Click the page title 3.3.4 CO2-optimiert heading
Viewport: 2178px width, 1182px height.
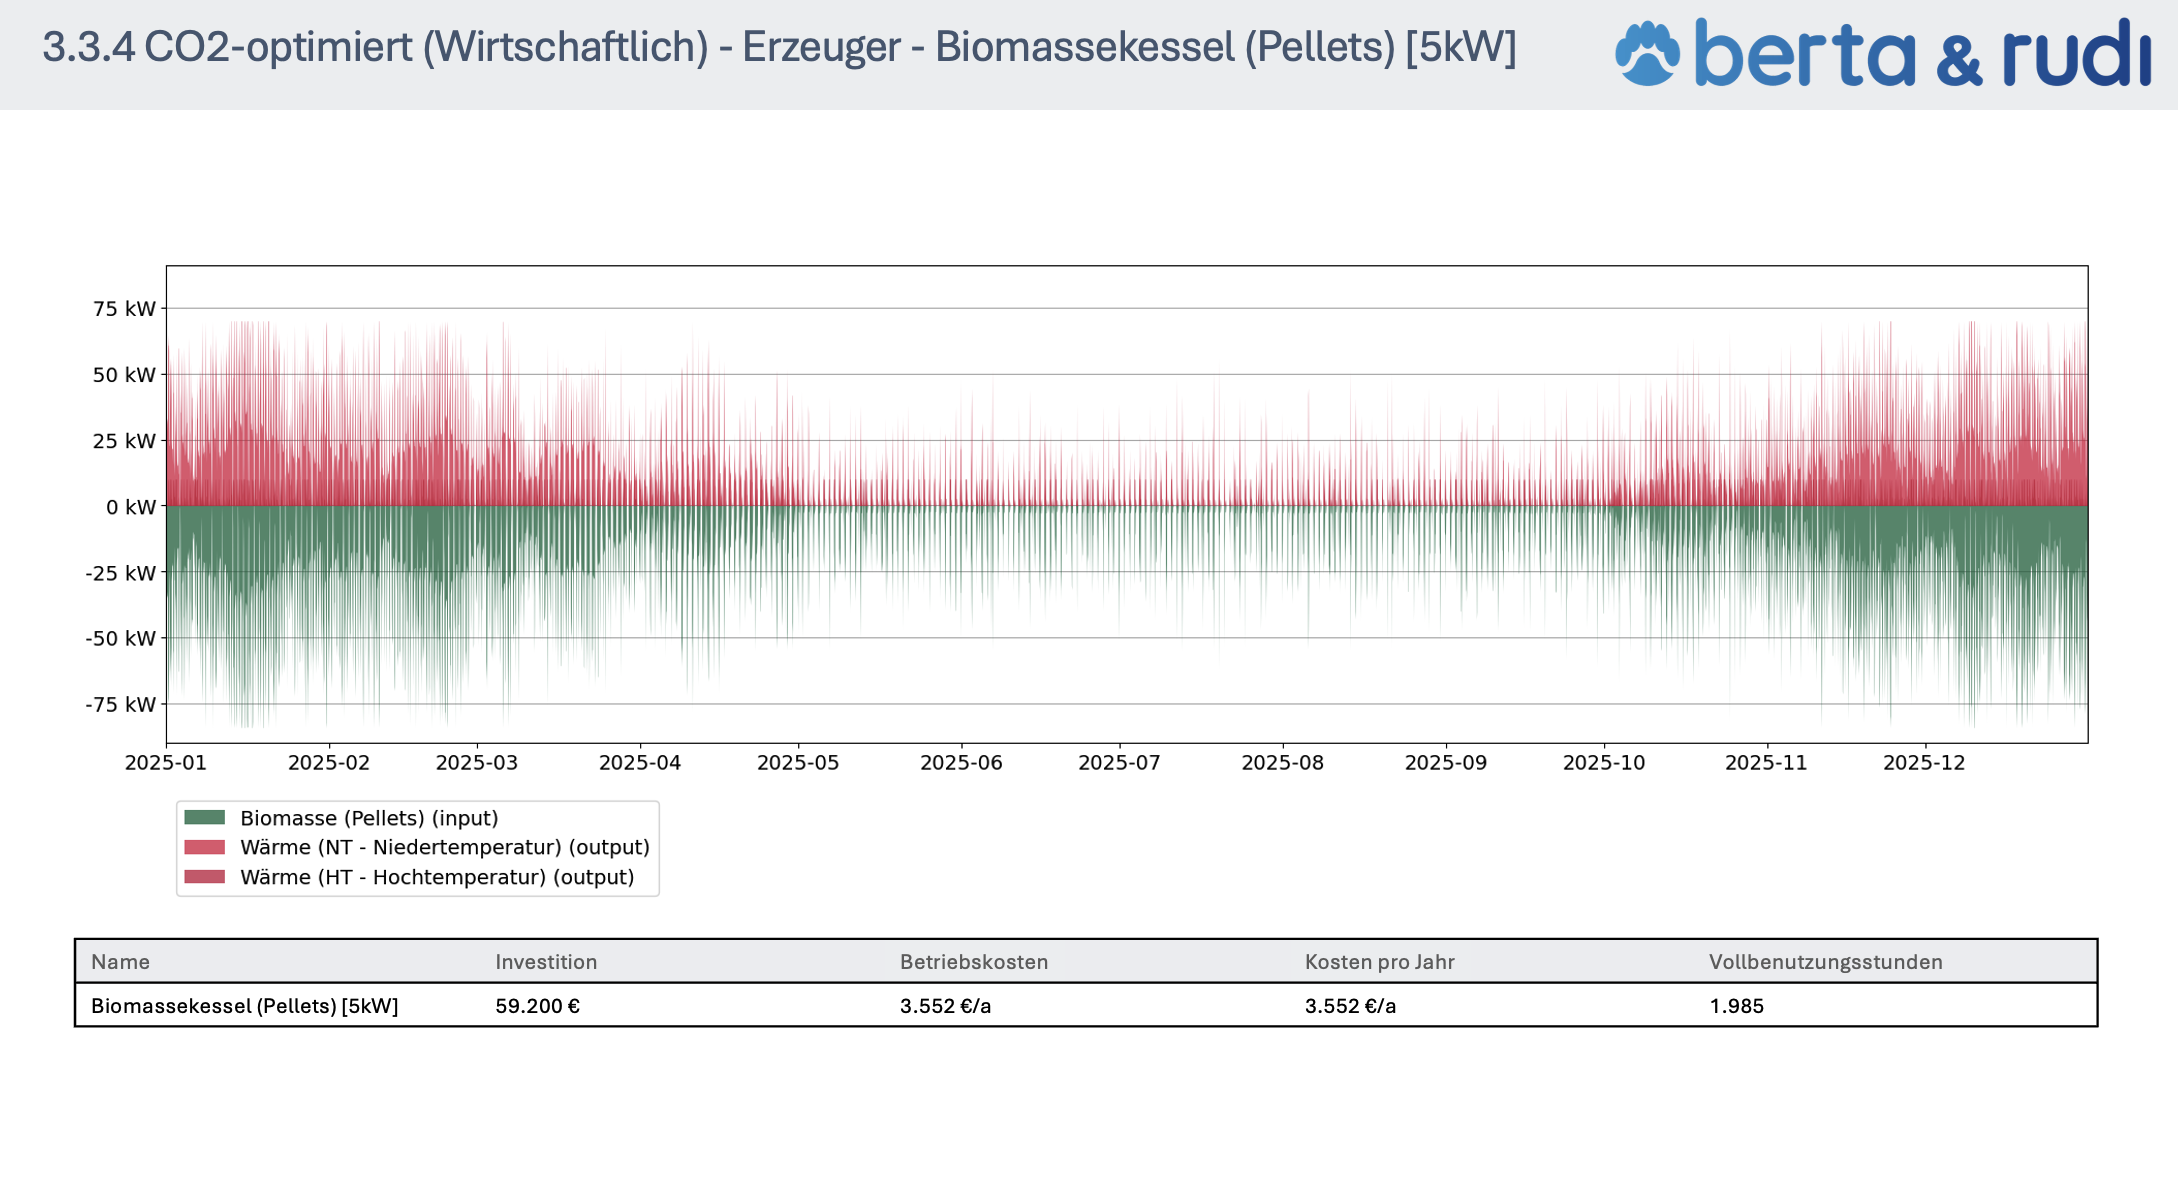pos(779,48)
